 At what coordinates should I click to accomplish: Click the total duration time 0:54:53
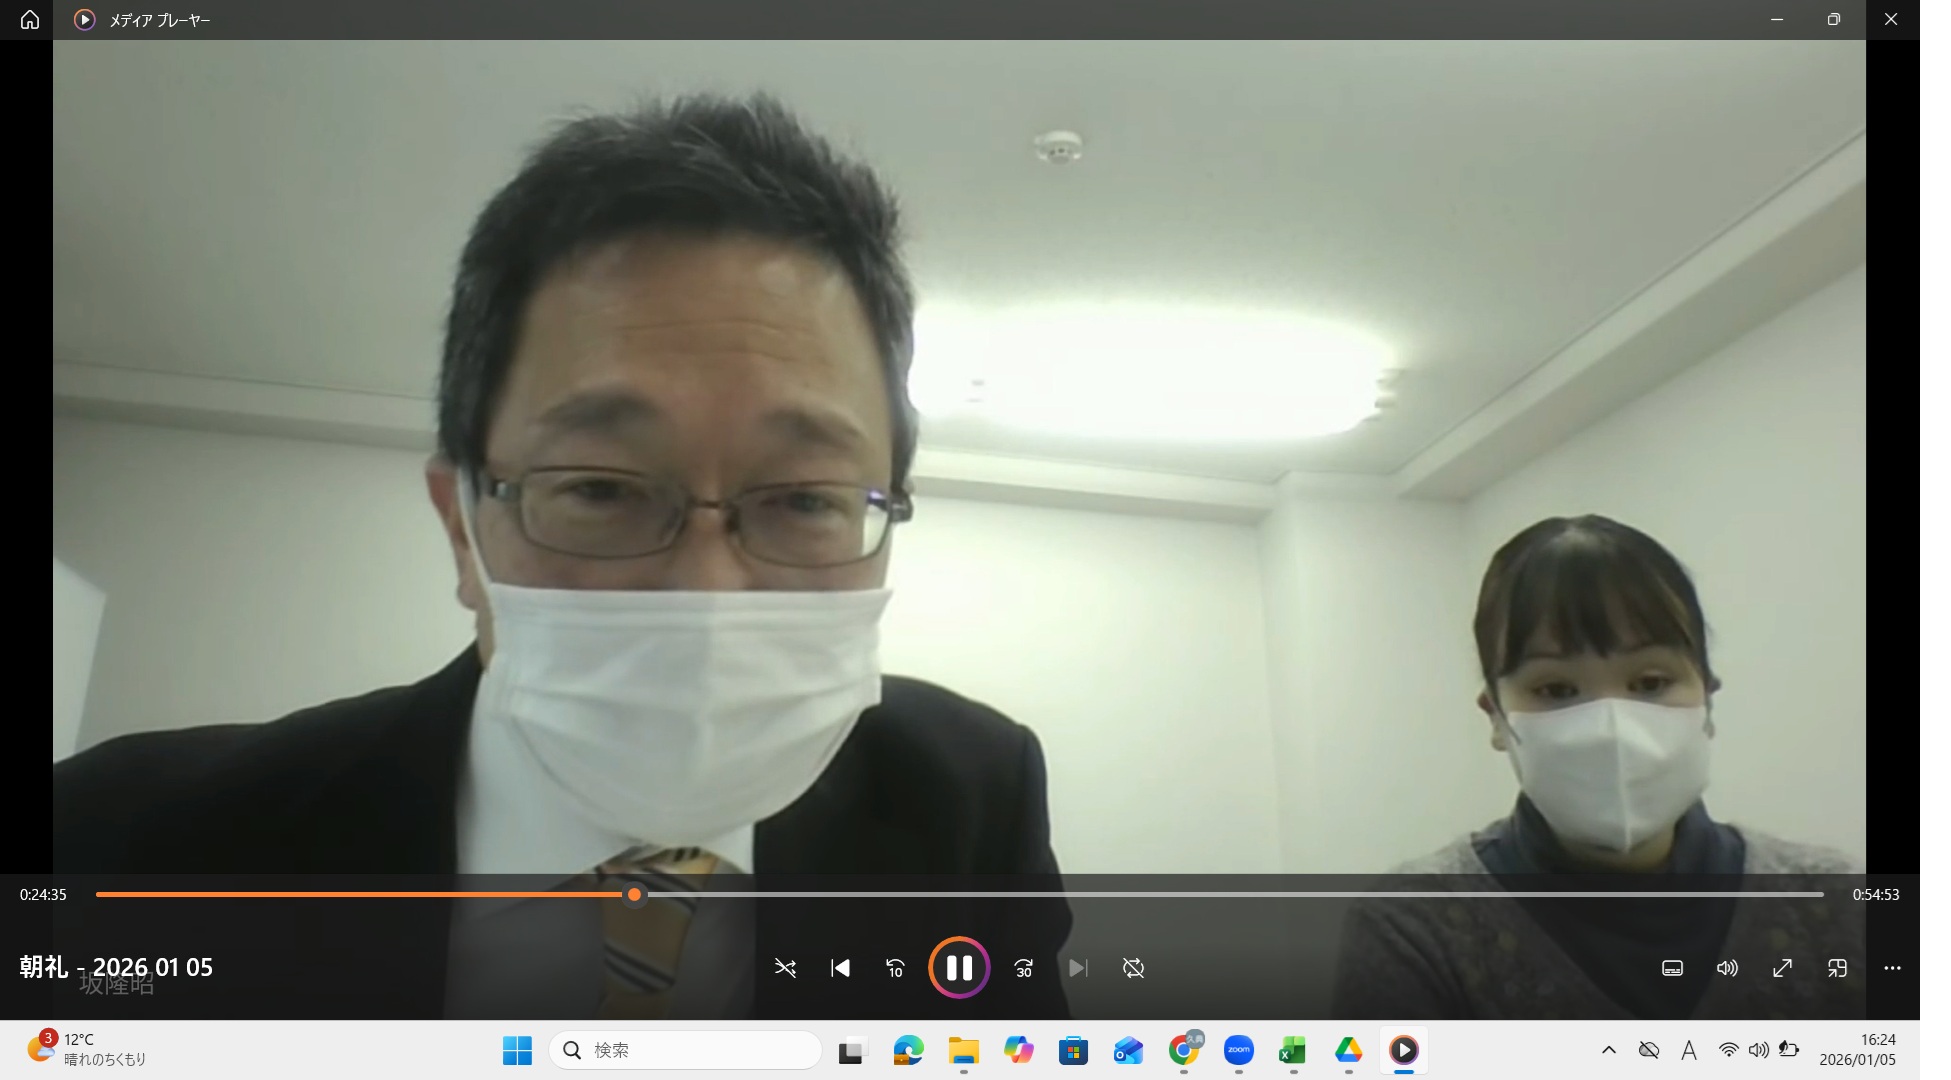pyautogui.click(x=1875, y=894)
